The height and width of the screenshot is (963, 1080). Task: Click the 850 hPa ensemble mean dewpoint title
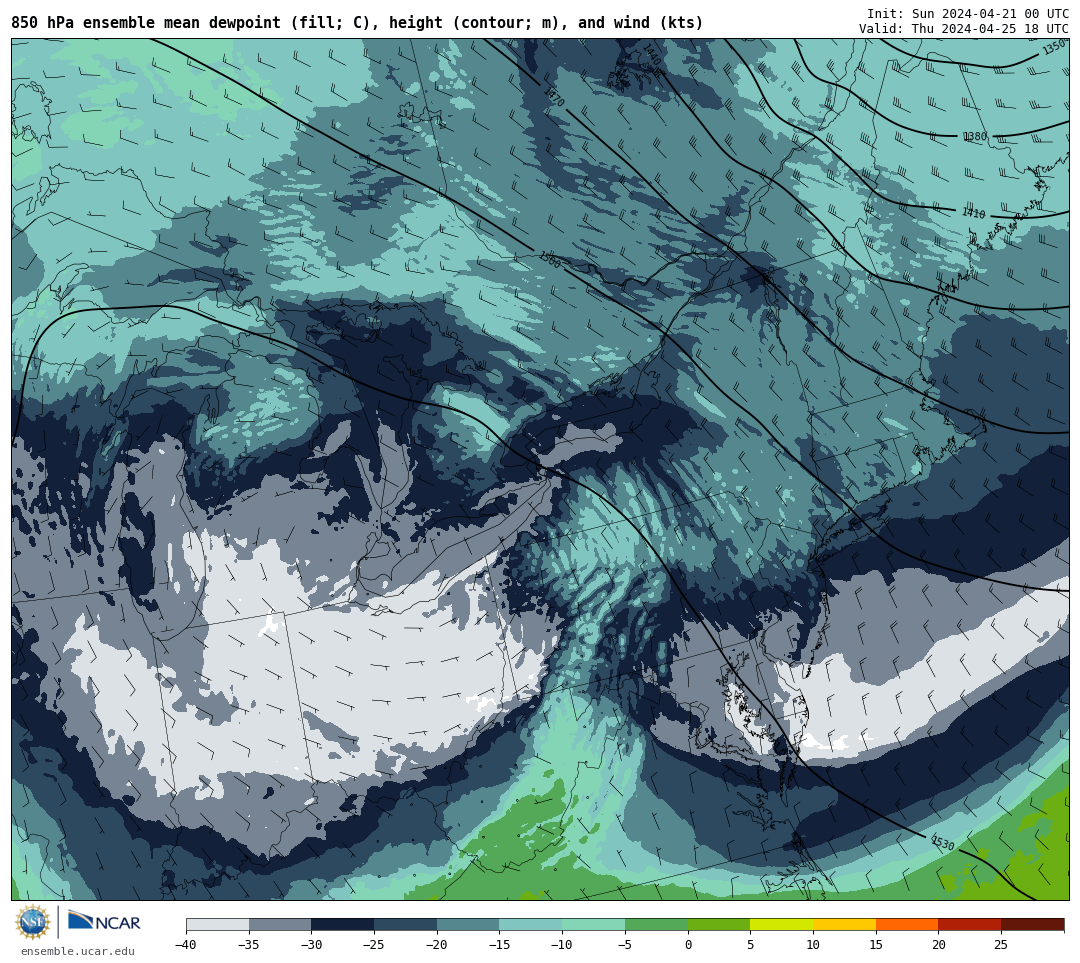click(357, 23)
